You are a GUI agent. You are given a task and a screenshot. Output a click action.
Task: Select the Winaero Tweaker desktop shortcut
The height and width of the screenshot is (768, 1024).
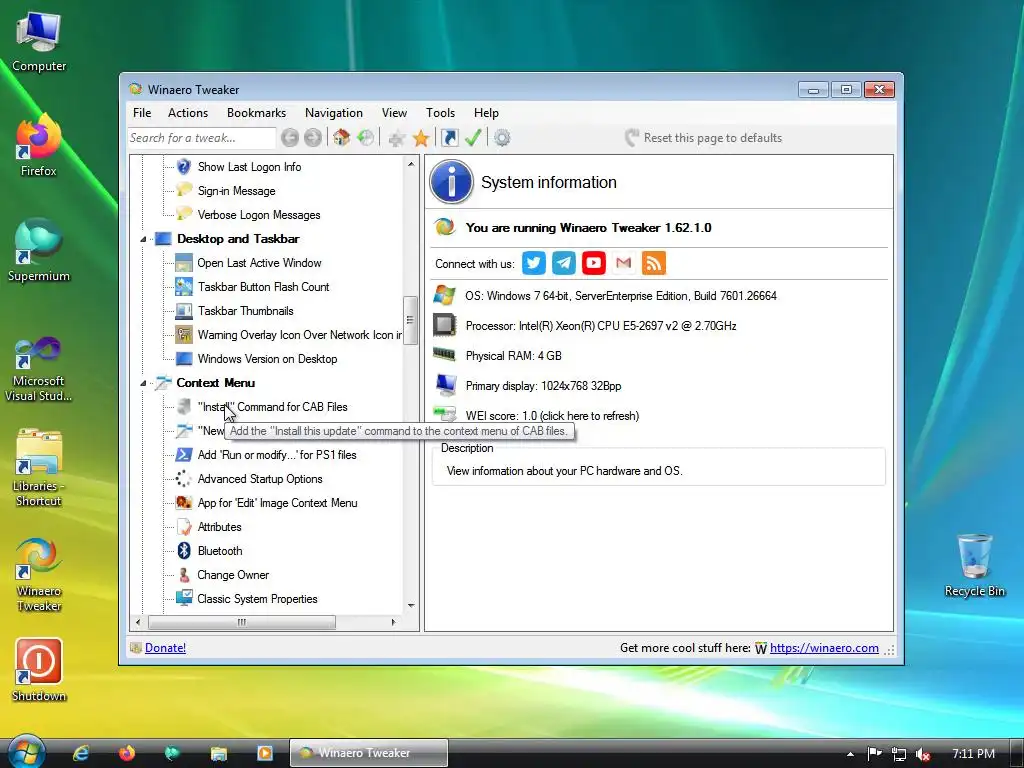coord(39,574)
